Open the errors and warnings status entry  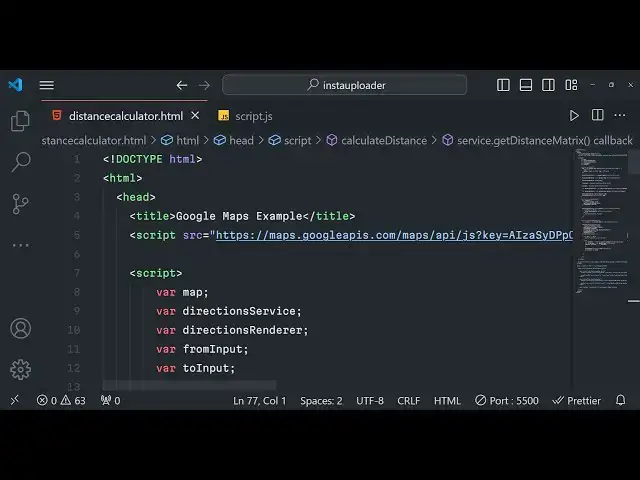point(61,400)
